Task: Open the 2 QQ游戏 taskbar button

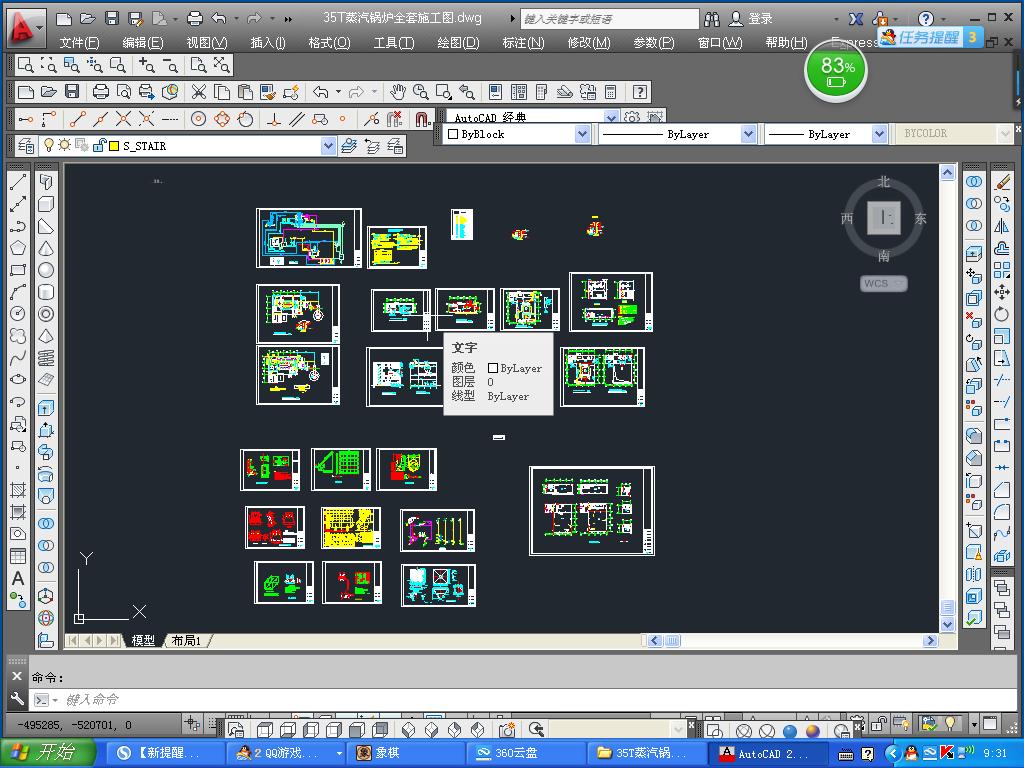Action: (x=285, y=753)
